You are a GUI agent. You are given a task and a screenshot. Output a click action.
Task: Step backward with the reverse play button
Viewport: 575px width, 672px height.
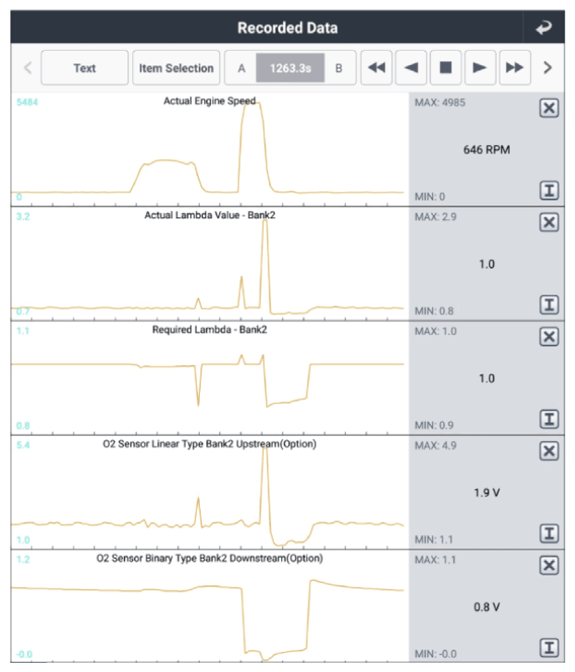[411, 68]
